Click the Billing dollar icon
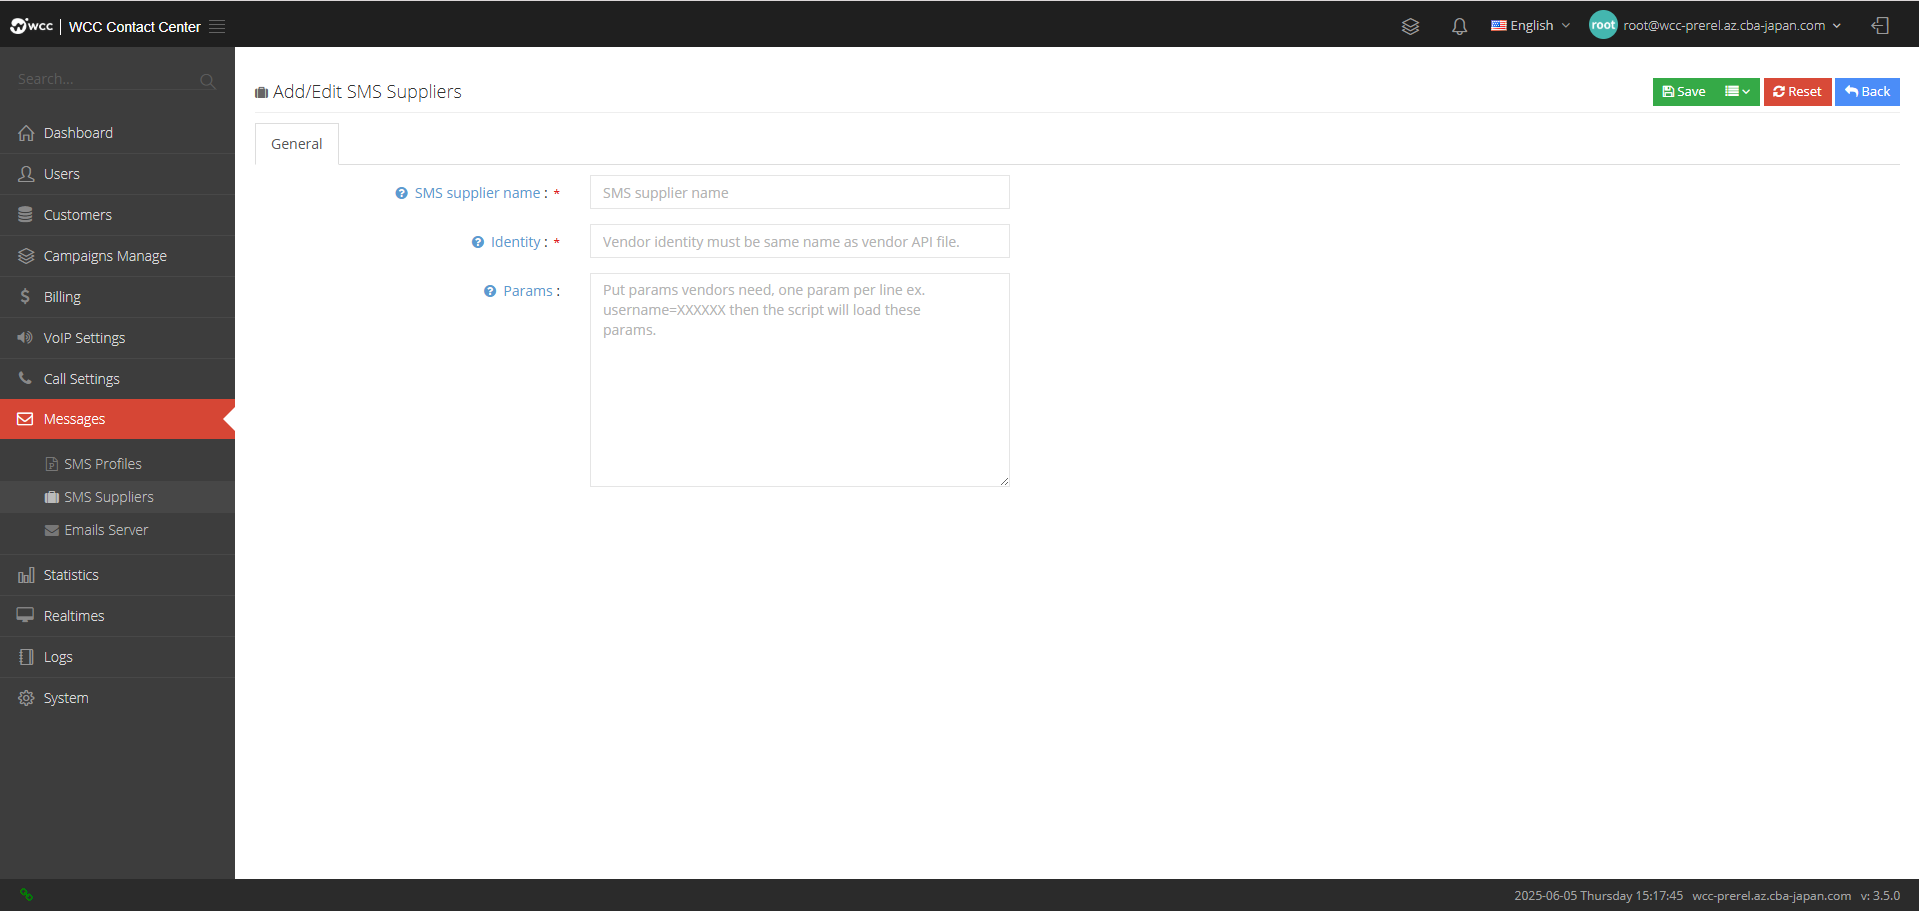 26,297
